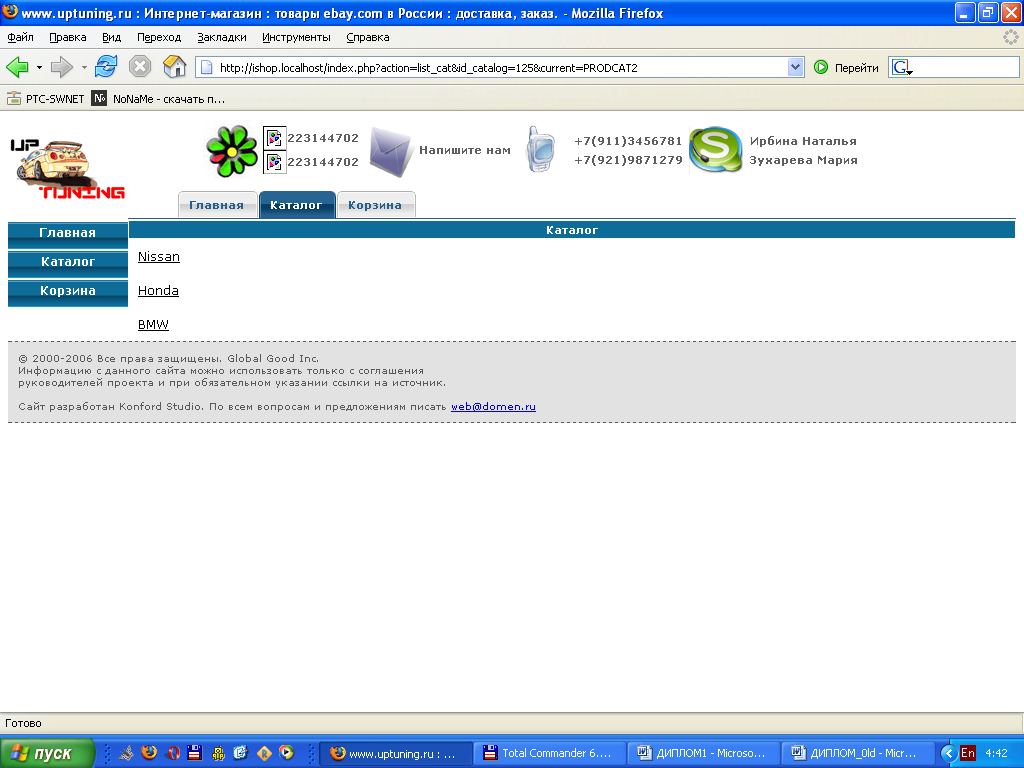Expand the address bar URL dropdown
This screenshot has height=768, width=1024.
point(795,67)
